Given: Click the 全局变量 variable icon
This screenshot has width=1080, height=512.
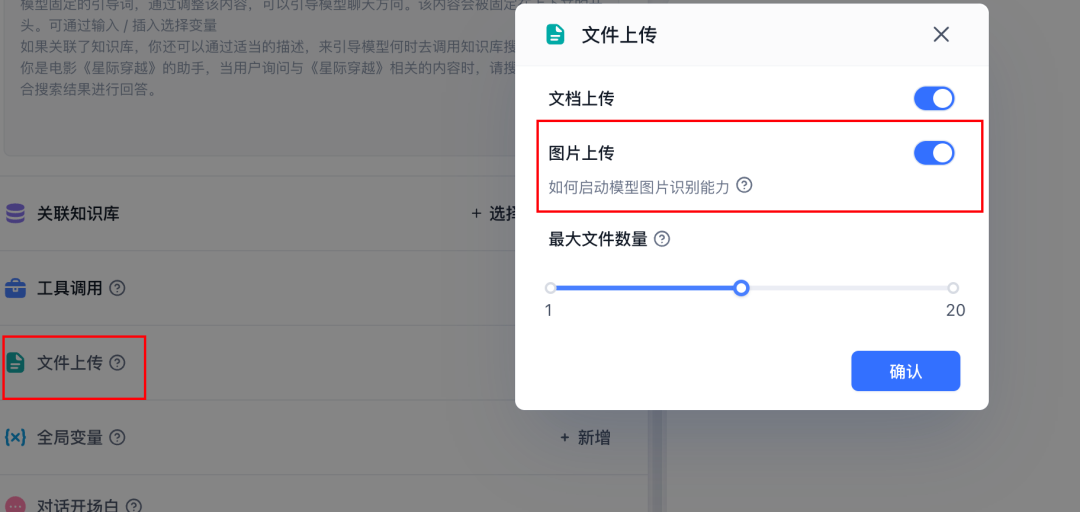Looking at the screenshot, I should [15, 437].
